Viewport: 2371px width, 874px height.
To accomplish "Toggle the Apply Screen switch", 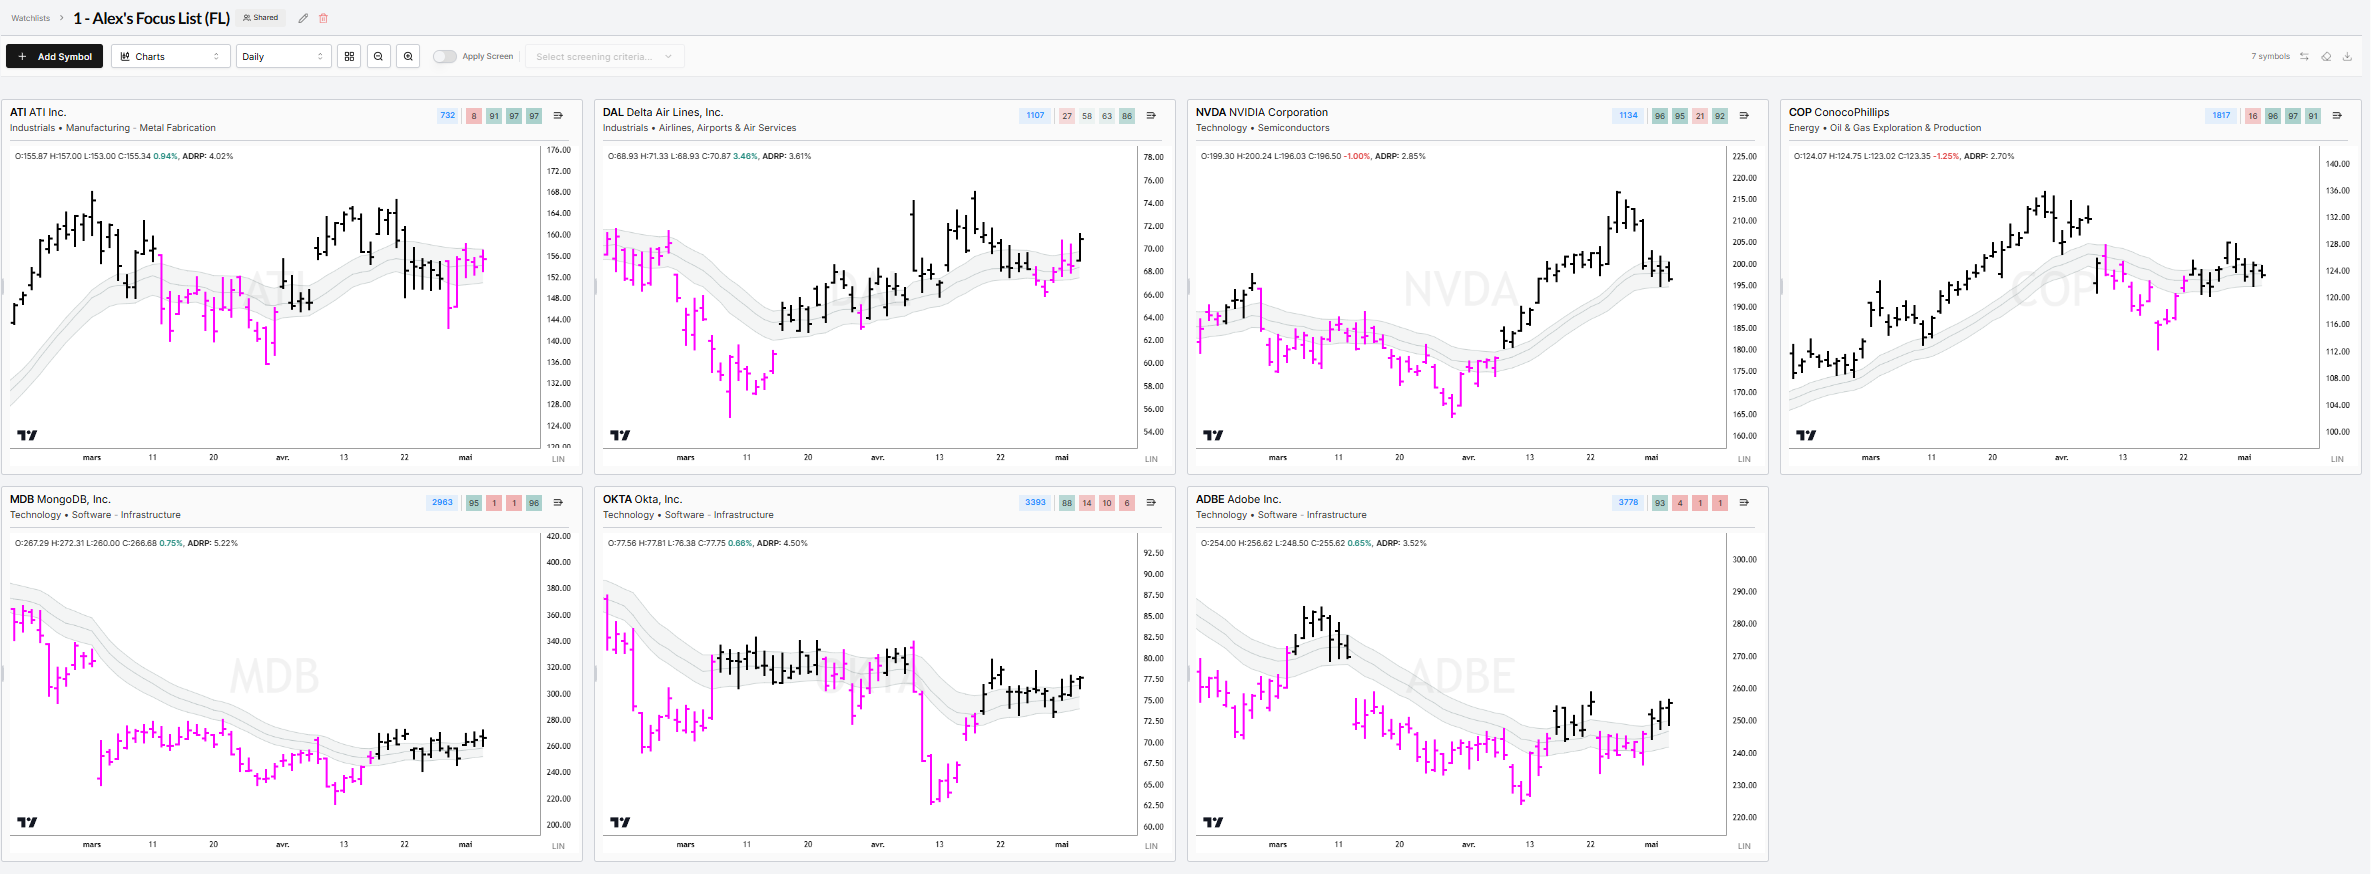I will tap(445, 57).
